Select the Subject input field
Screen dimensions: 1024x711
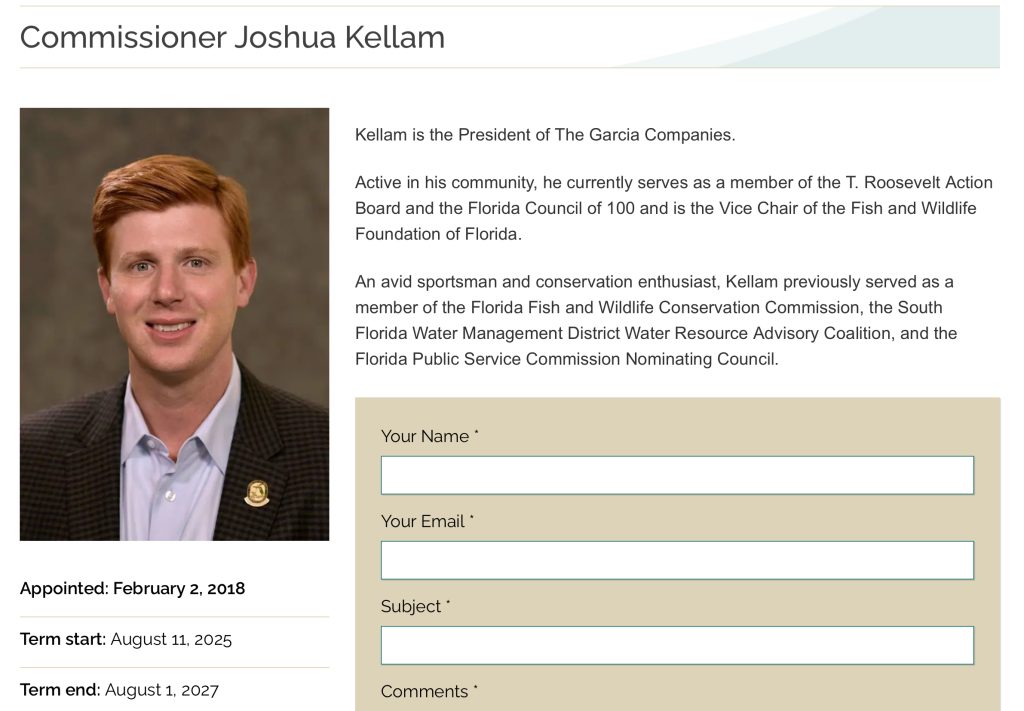tap(677, 645)
